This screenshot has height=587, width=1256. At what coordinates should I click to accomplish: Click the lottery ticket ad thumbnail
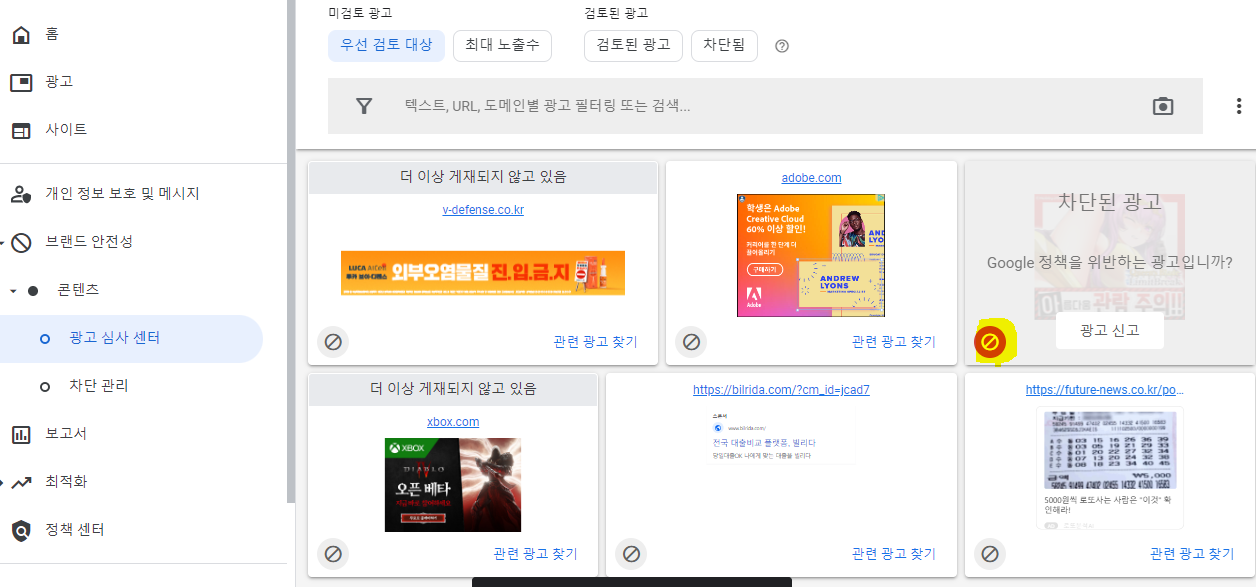point(1109,468)
